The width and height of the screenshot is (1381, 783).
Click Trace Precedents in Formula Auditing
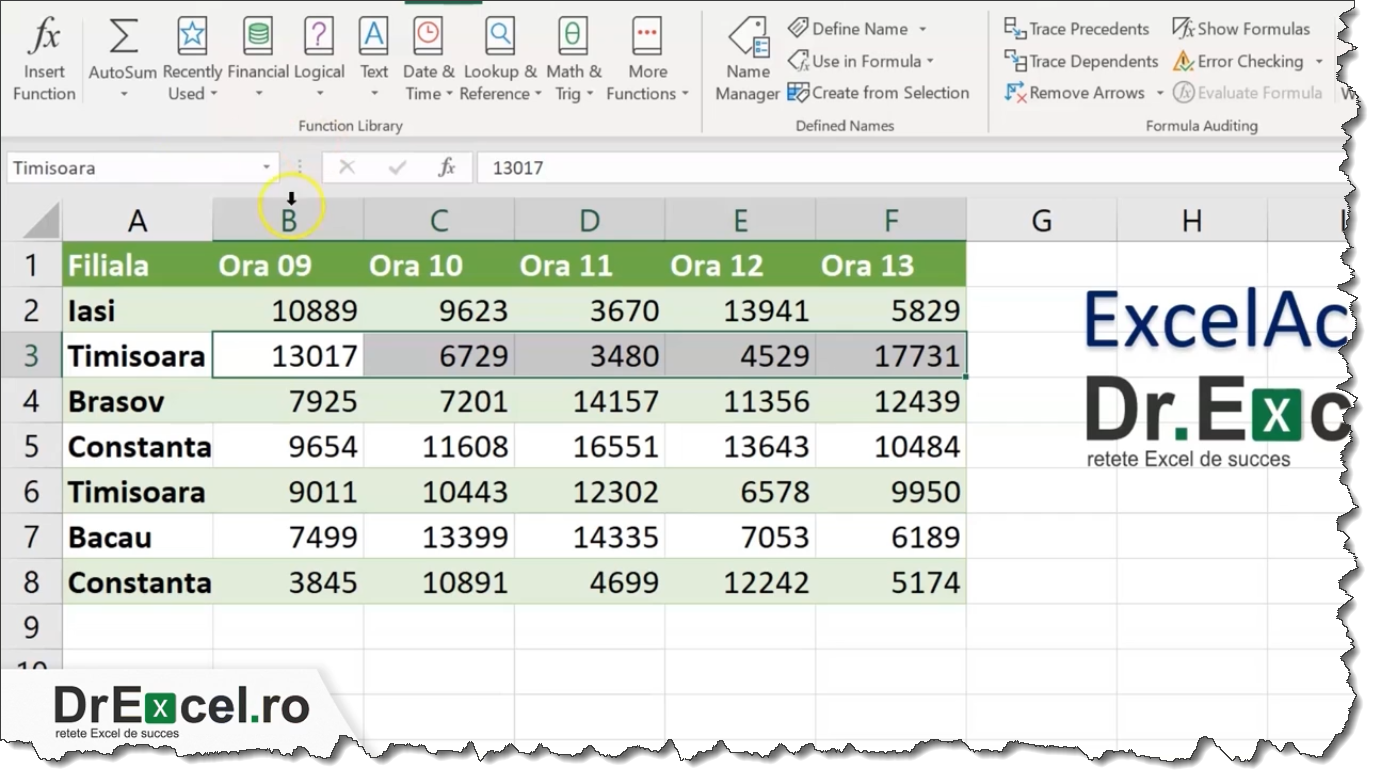click(1077, 29)
